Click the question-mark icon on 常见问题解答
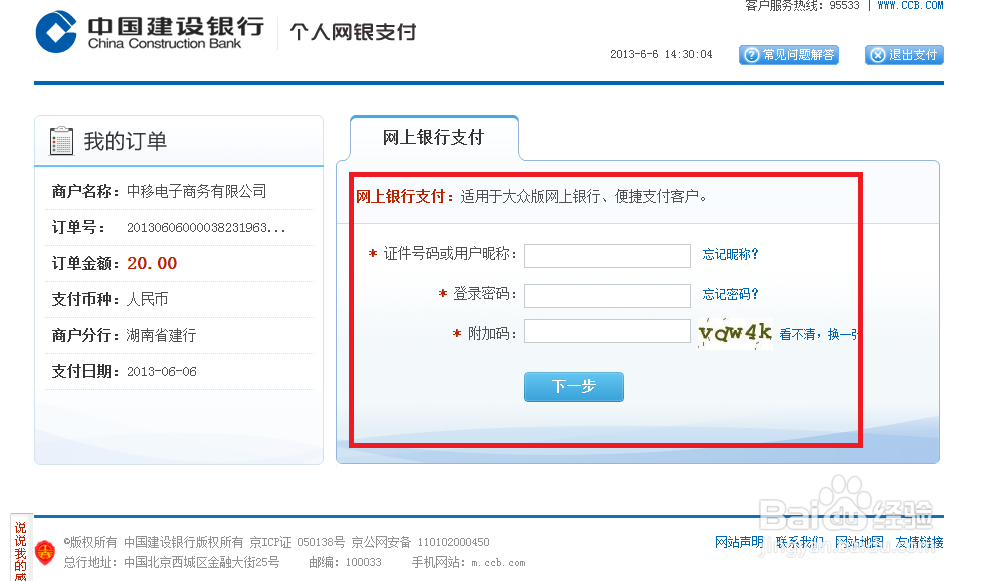Screen dimensions: 989x581 point(750,55)
